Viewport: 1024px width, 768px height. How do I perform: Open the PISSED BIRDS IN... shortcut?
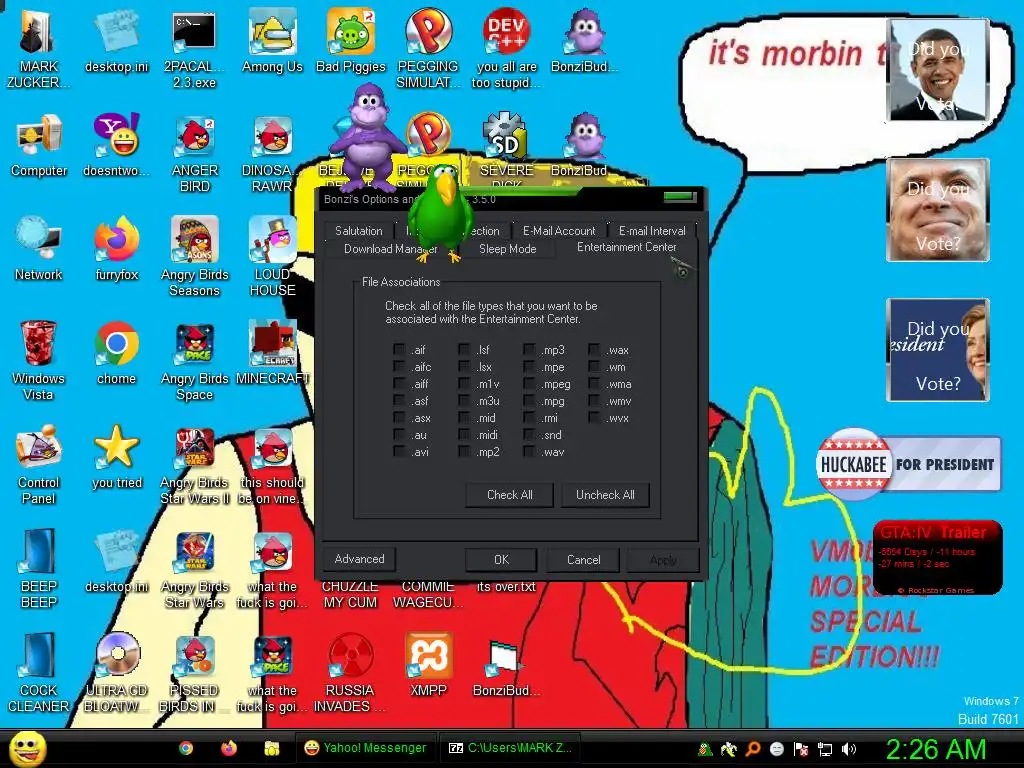[194, 673]
